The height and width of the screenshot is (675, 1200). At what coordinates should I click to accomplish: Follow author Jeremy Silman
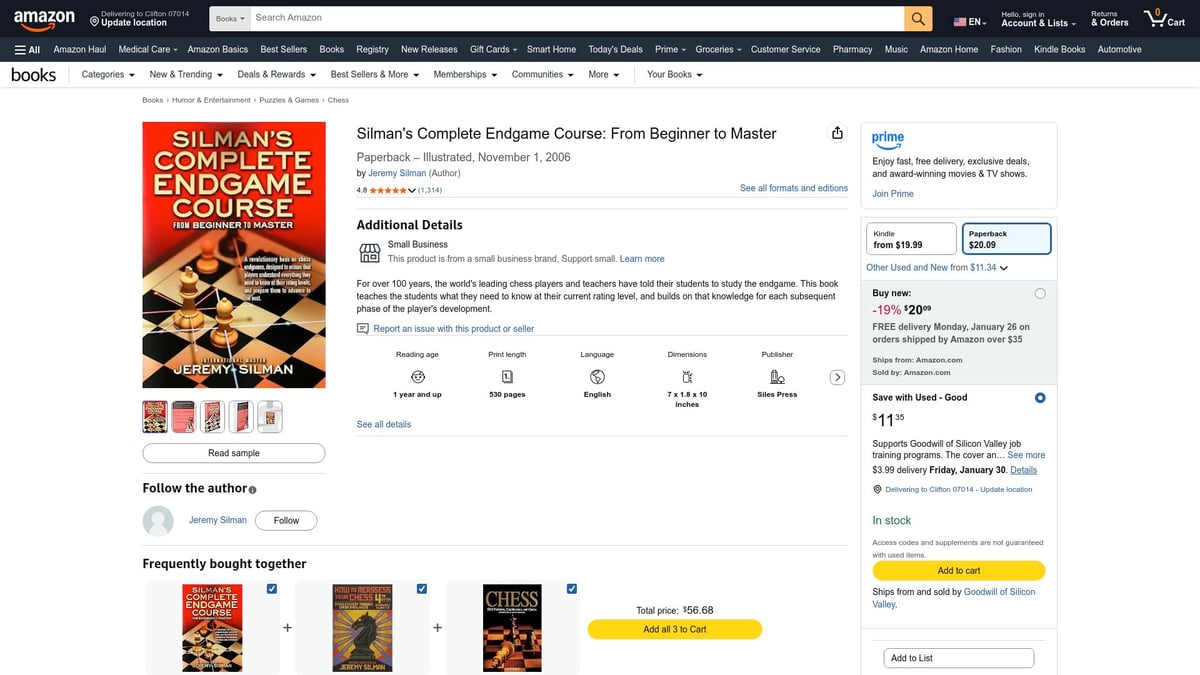click(x=286, y=520)
